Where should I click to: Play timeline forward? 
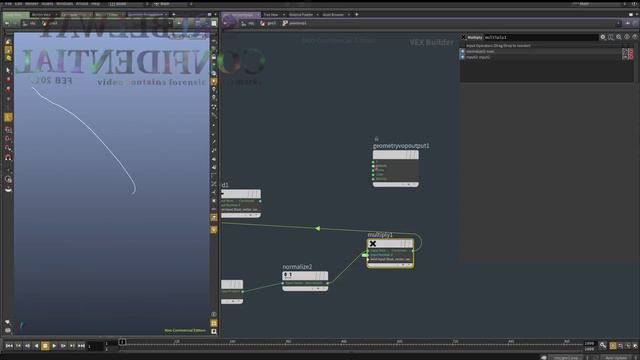[54, 346]
